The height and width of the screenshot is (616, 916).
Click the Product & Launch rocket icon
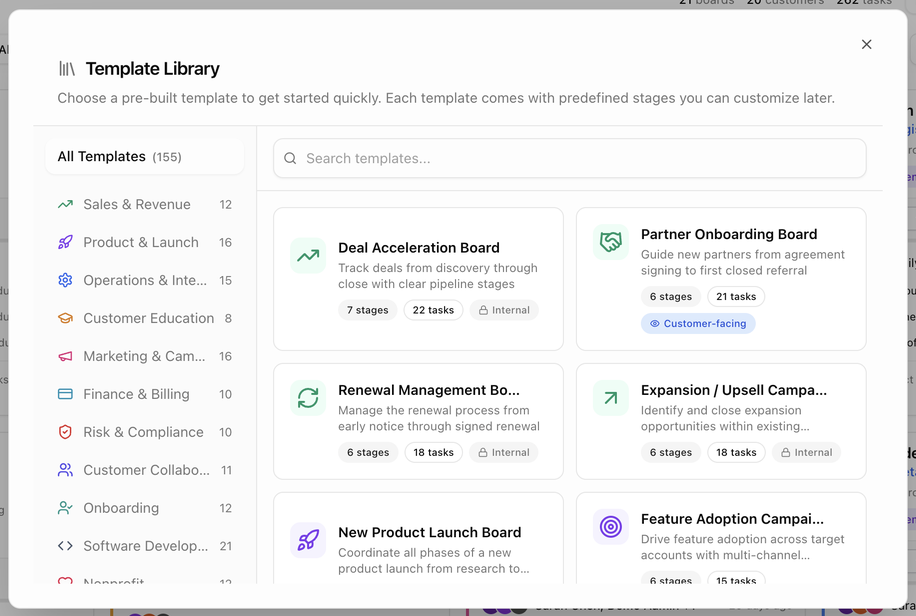[65, 243]
